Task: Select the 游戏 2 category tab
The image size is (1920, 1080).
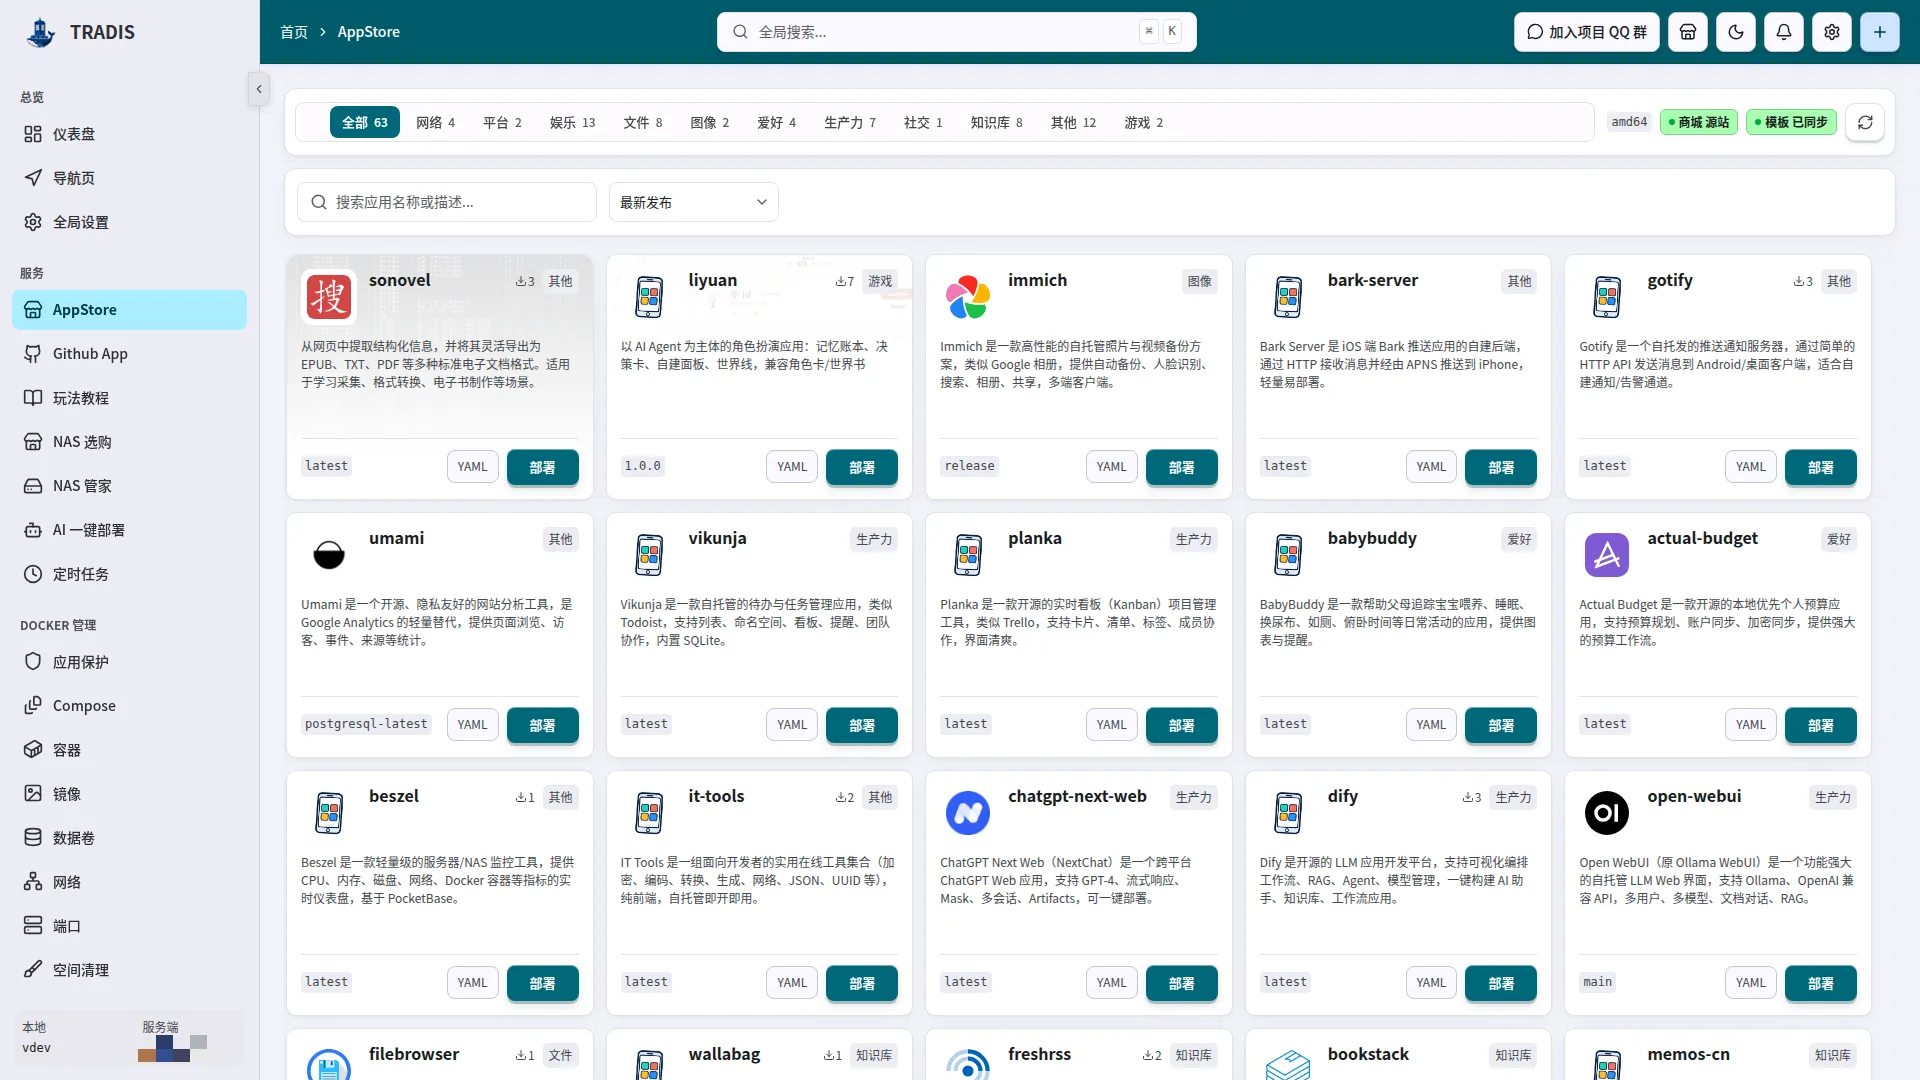Action: point(1143,122)
